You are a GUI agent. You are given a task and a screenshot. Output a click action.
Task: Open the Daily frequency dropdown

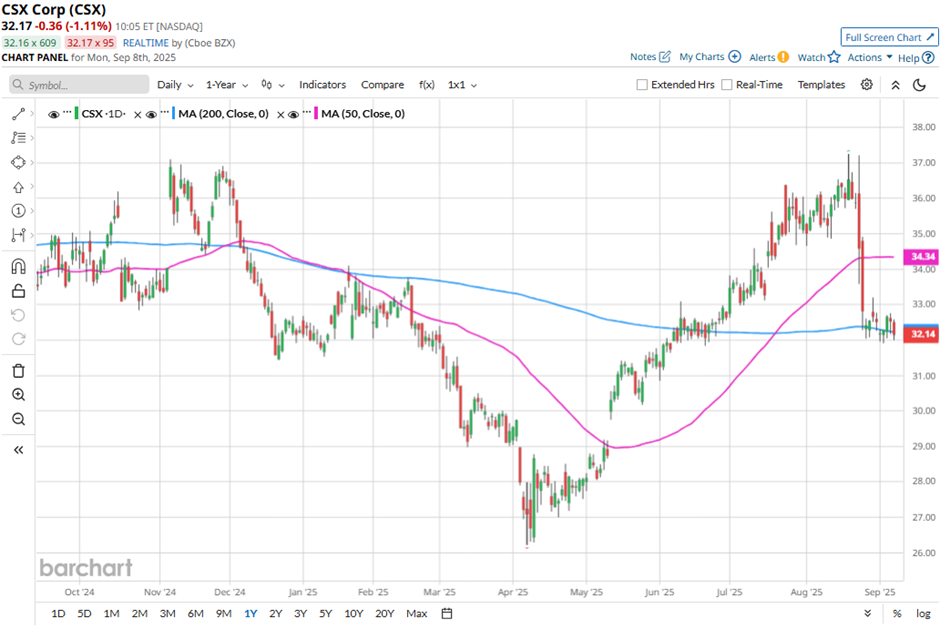coord(175,85)
